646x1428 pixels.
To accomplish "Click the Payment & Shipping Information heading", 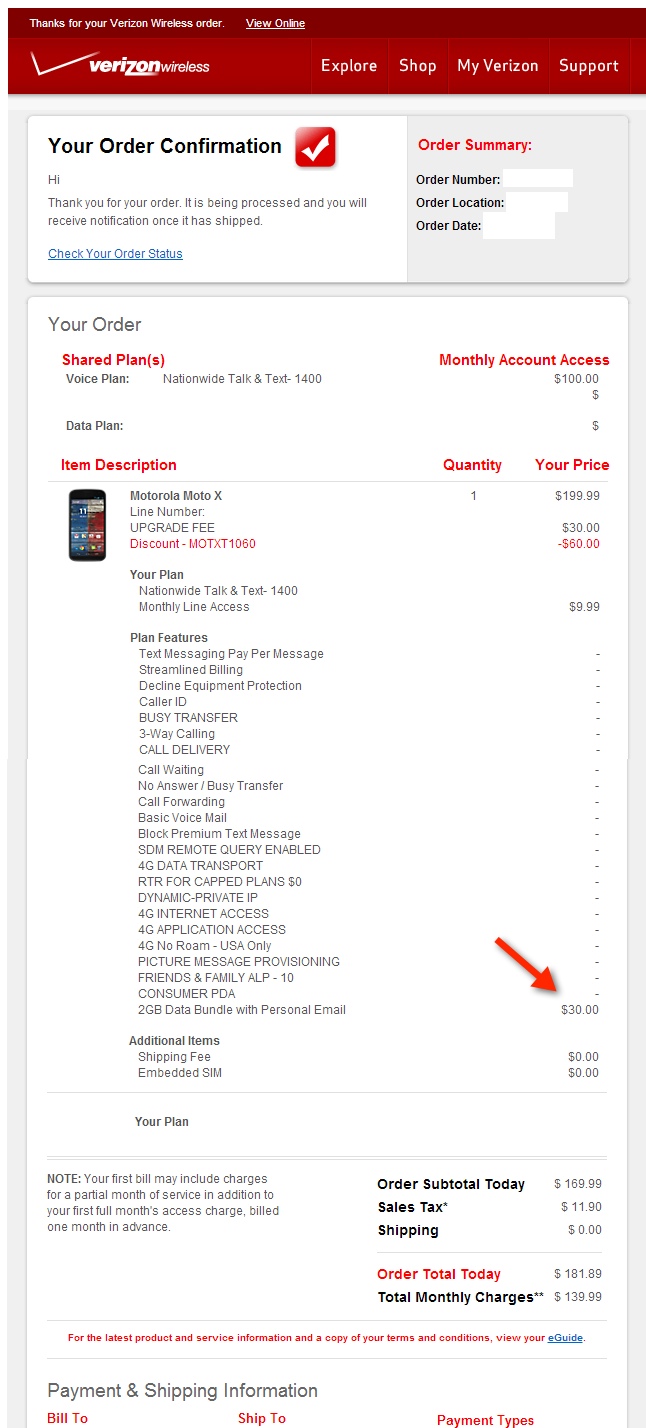I will (183, 1391).
